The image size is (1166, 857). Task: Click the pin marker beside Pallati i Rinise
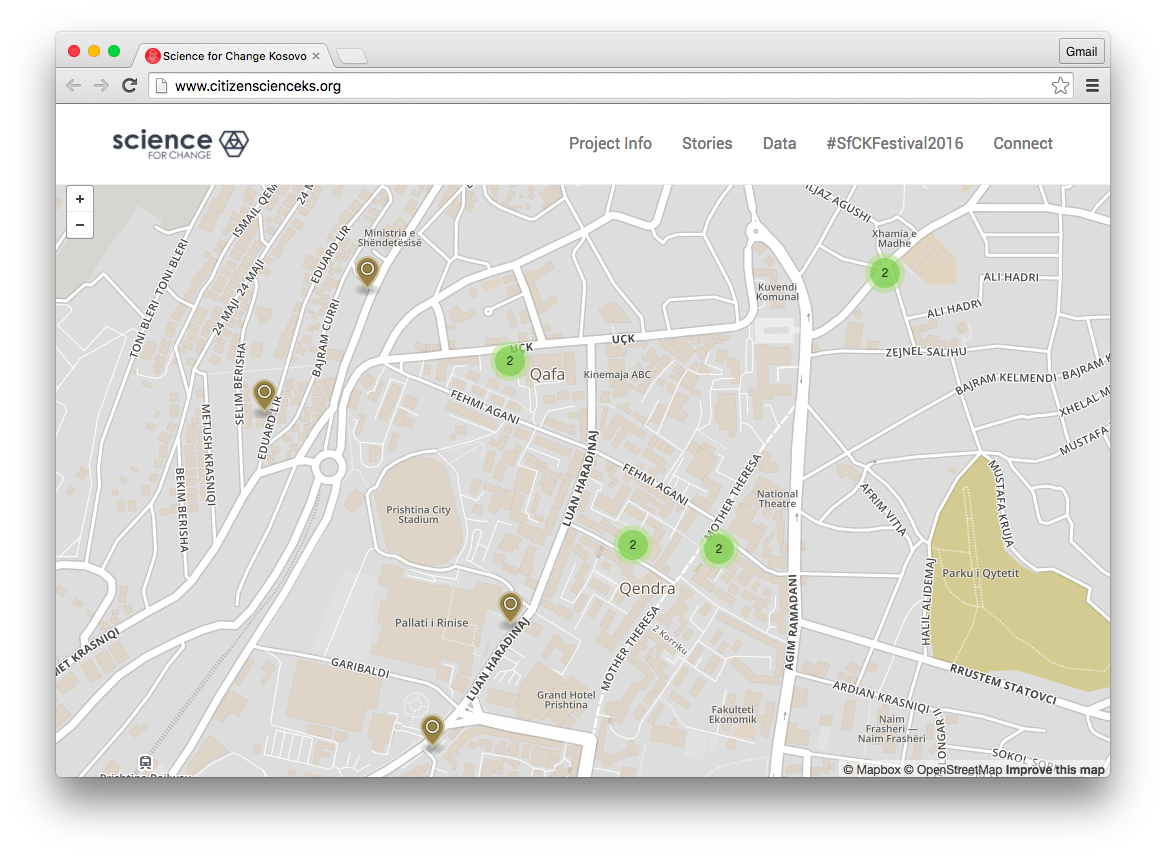510,607
